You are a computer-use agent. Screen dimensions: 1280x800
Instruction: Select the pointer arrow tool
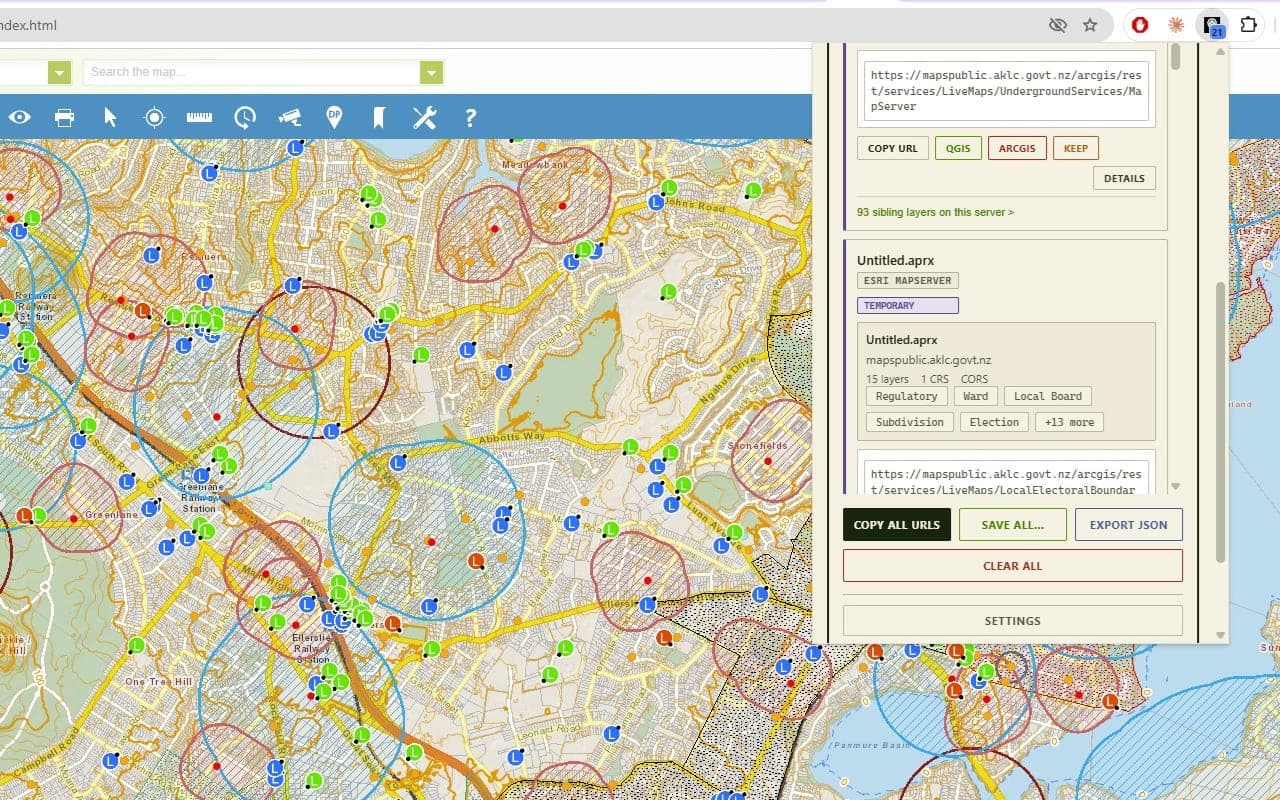point(110,118)
